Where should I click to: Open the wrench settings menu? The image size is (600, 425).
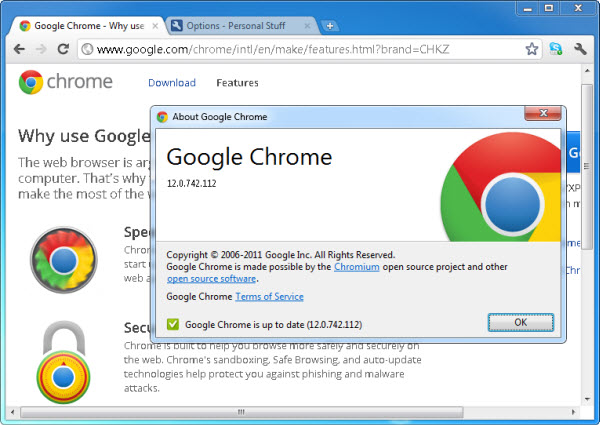pos(580,48)
